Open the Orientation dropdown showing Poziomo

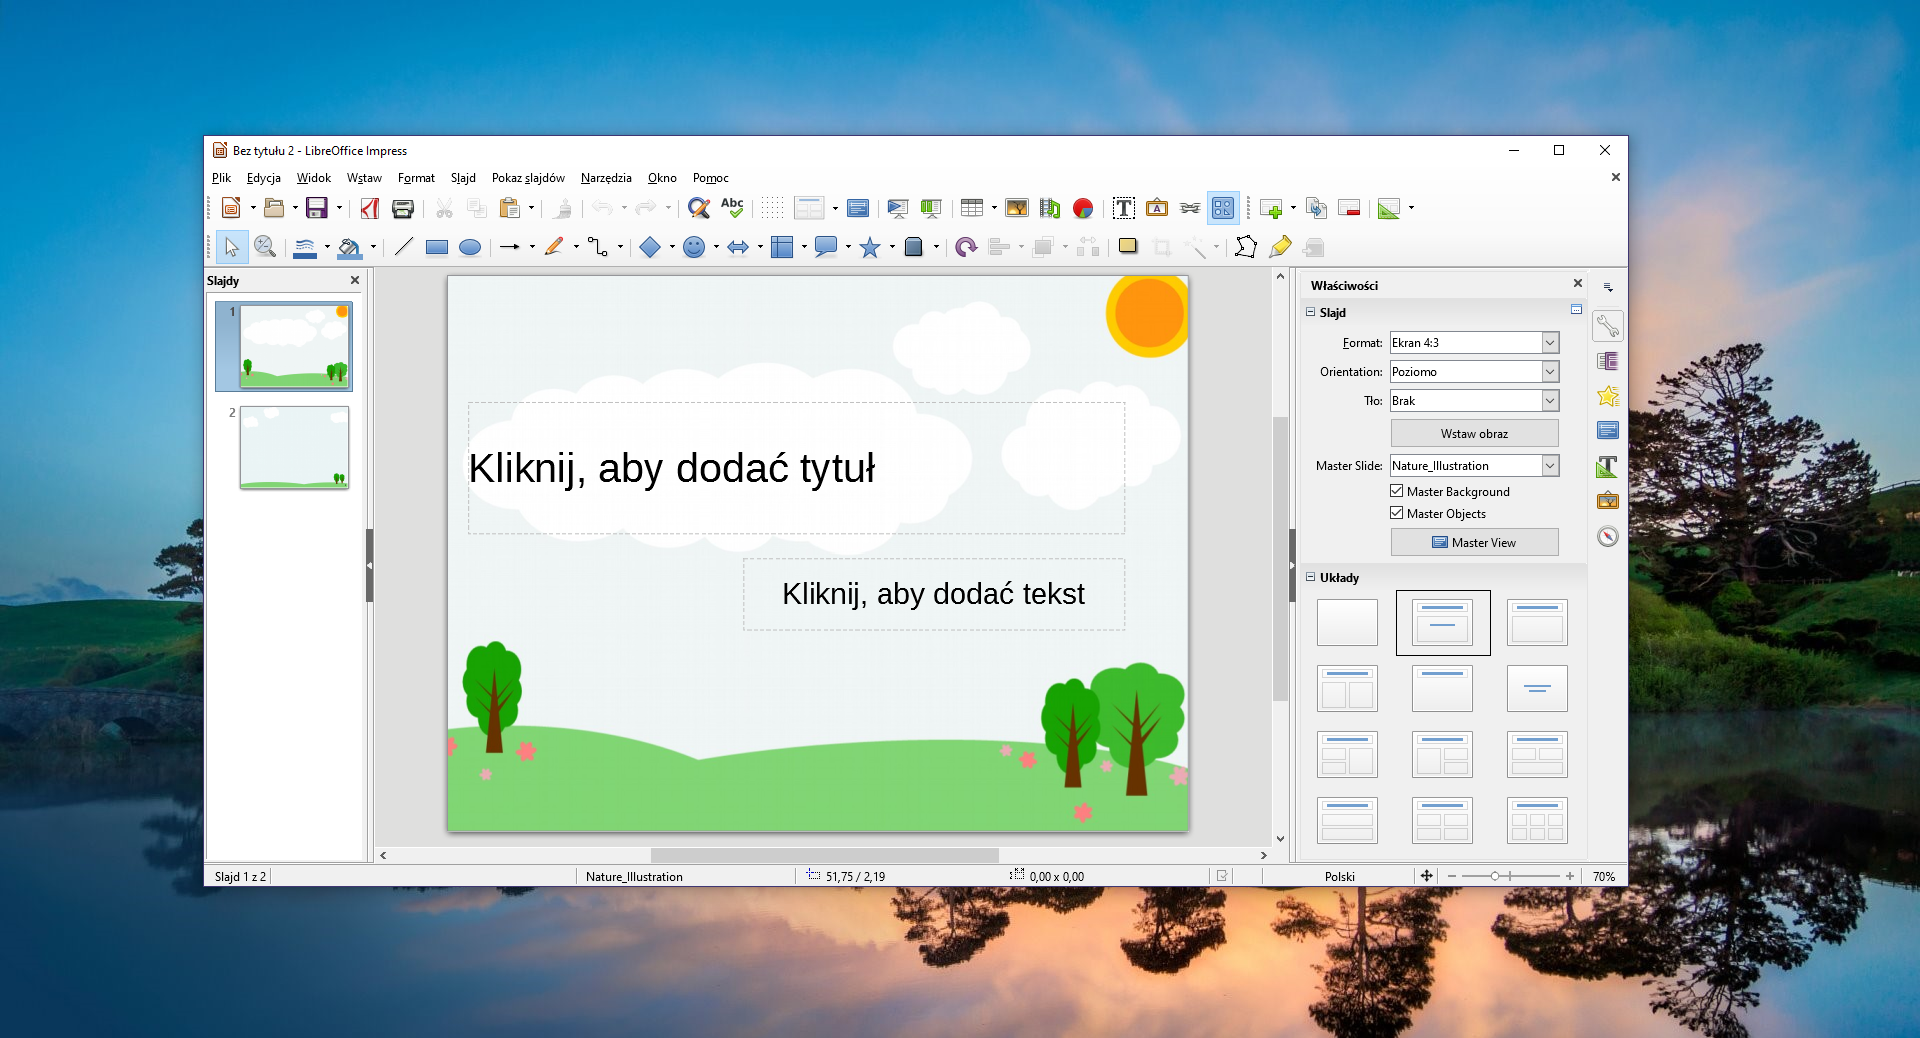(x=1549, y=372)
